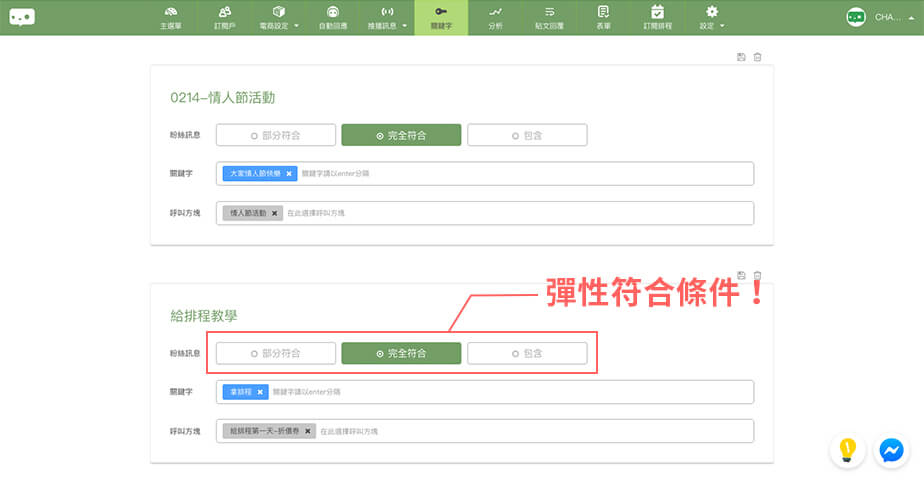The image size is (924, 482).
Task: Delete the 給排程教學 rule with trash icon
Action: coord(757,275)
